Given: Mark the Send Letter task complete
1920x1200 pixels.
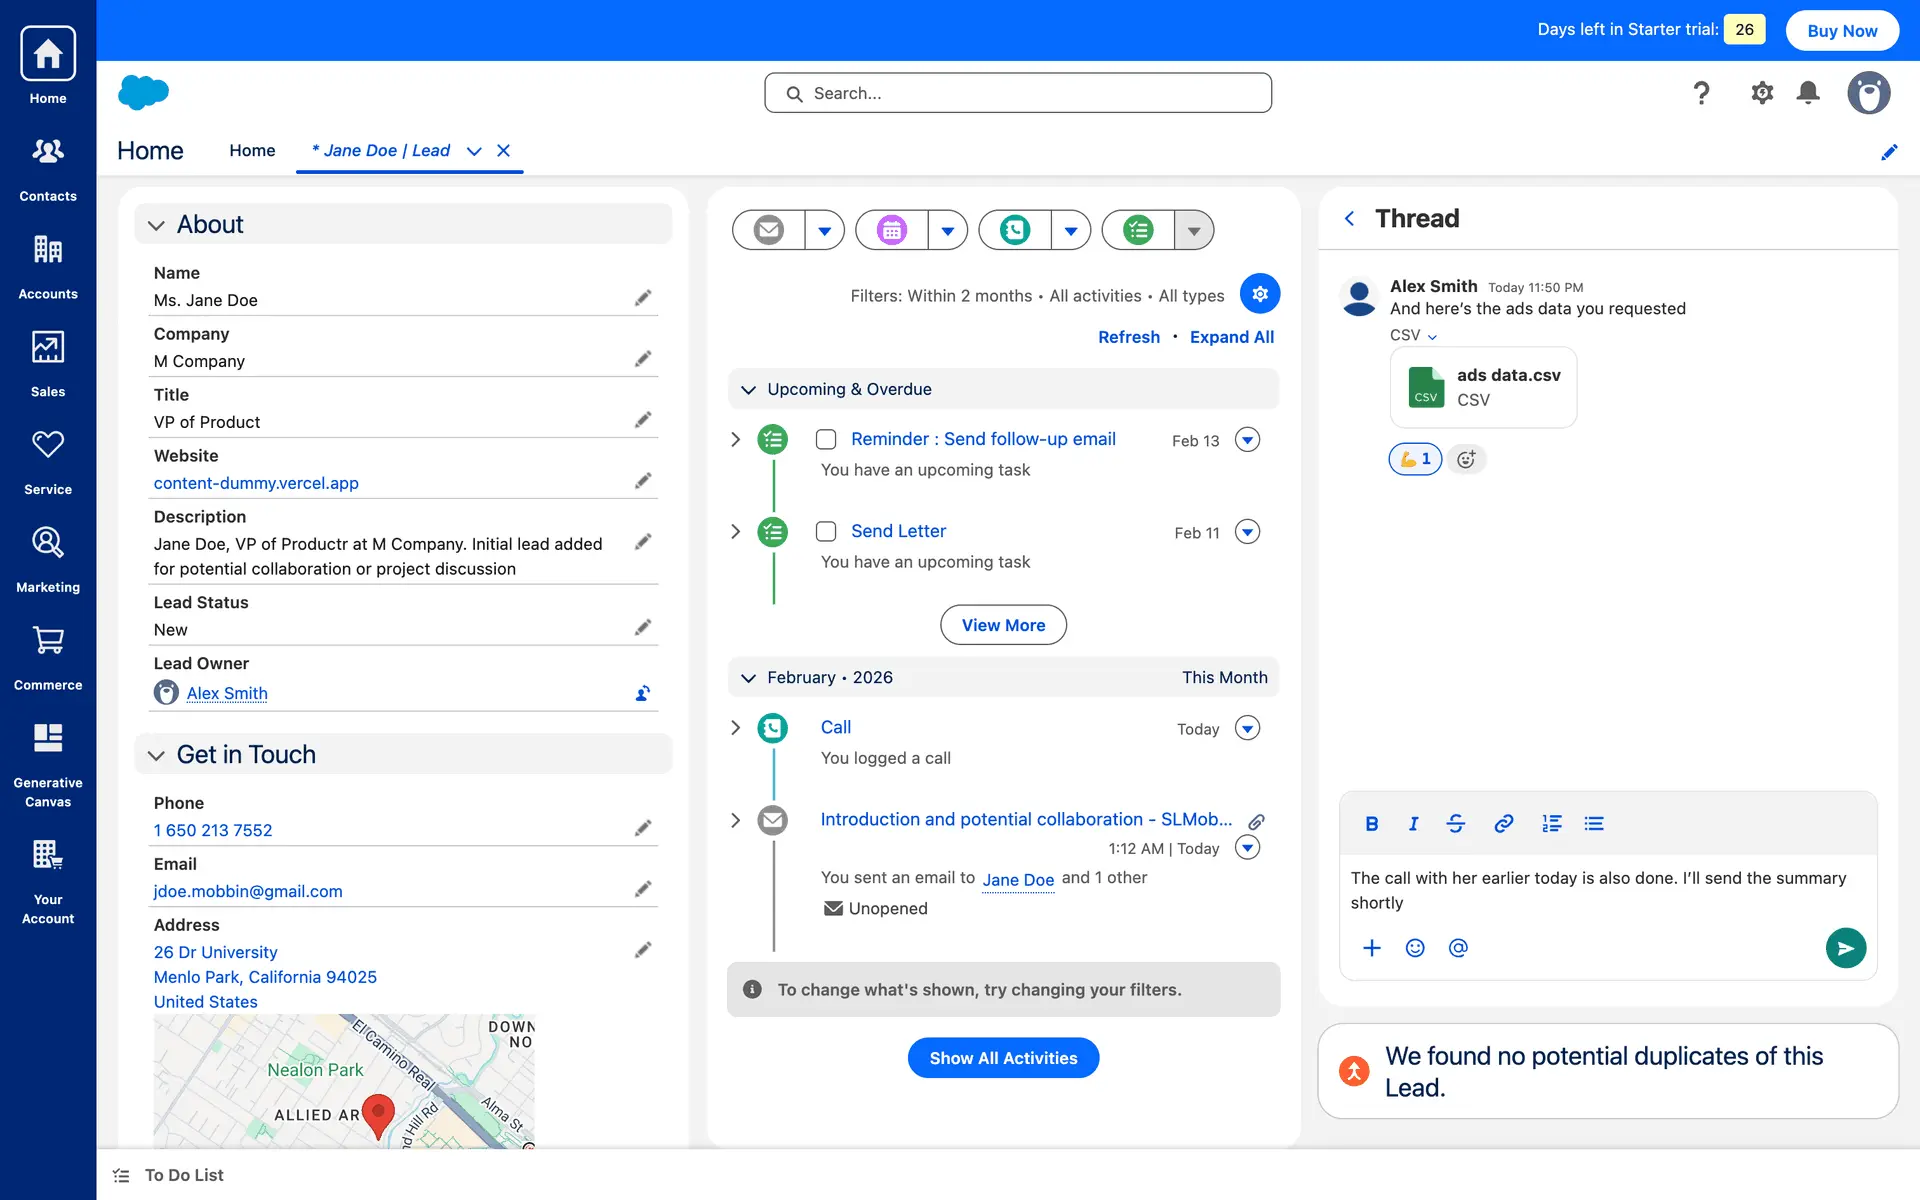Looking at the screenshot, I should point(826,532).
